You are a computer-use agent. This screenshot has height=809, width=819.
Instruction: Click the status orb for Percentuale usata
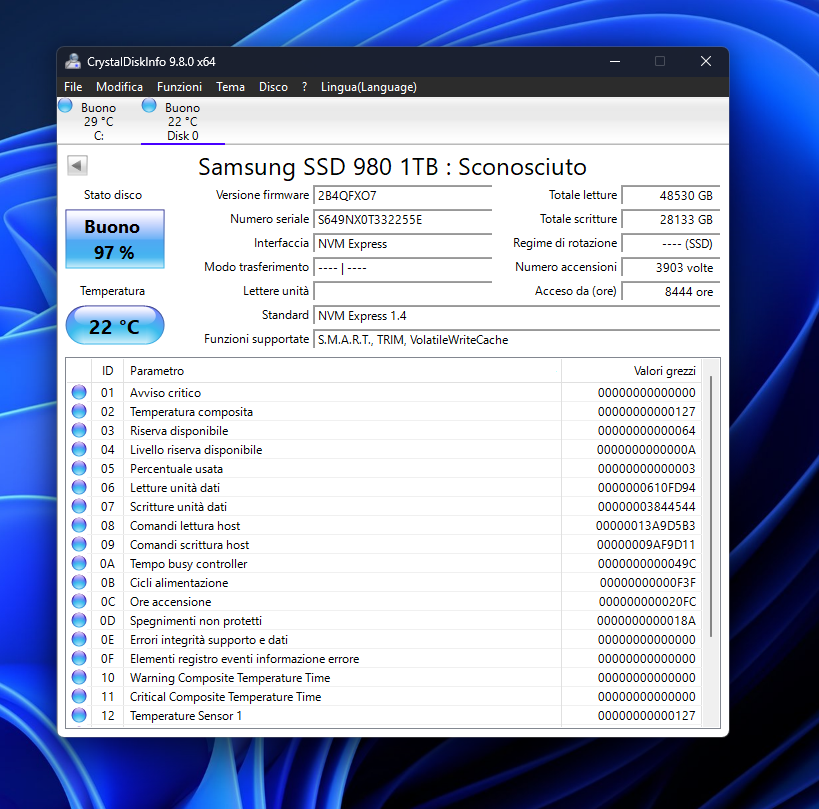tap(79, 468)
